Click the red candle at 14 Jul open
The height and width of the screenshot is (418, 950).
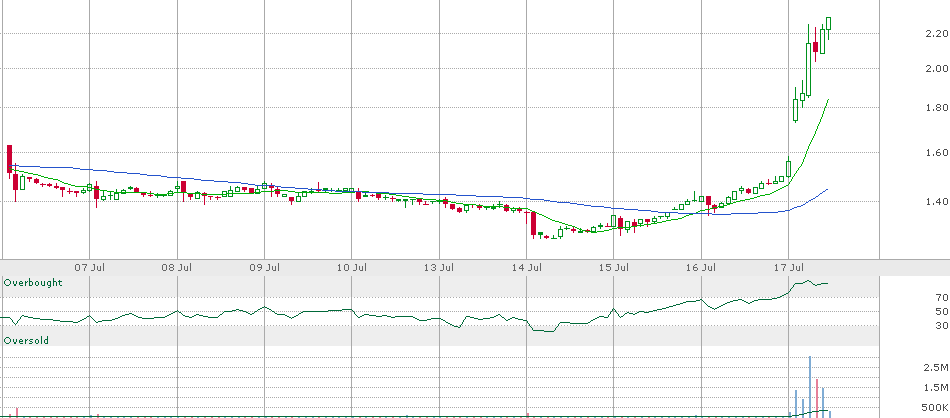(x=533, y=224)
